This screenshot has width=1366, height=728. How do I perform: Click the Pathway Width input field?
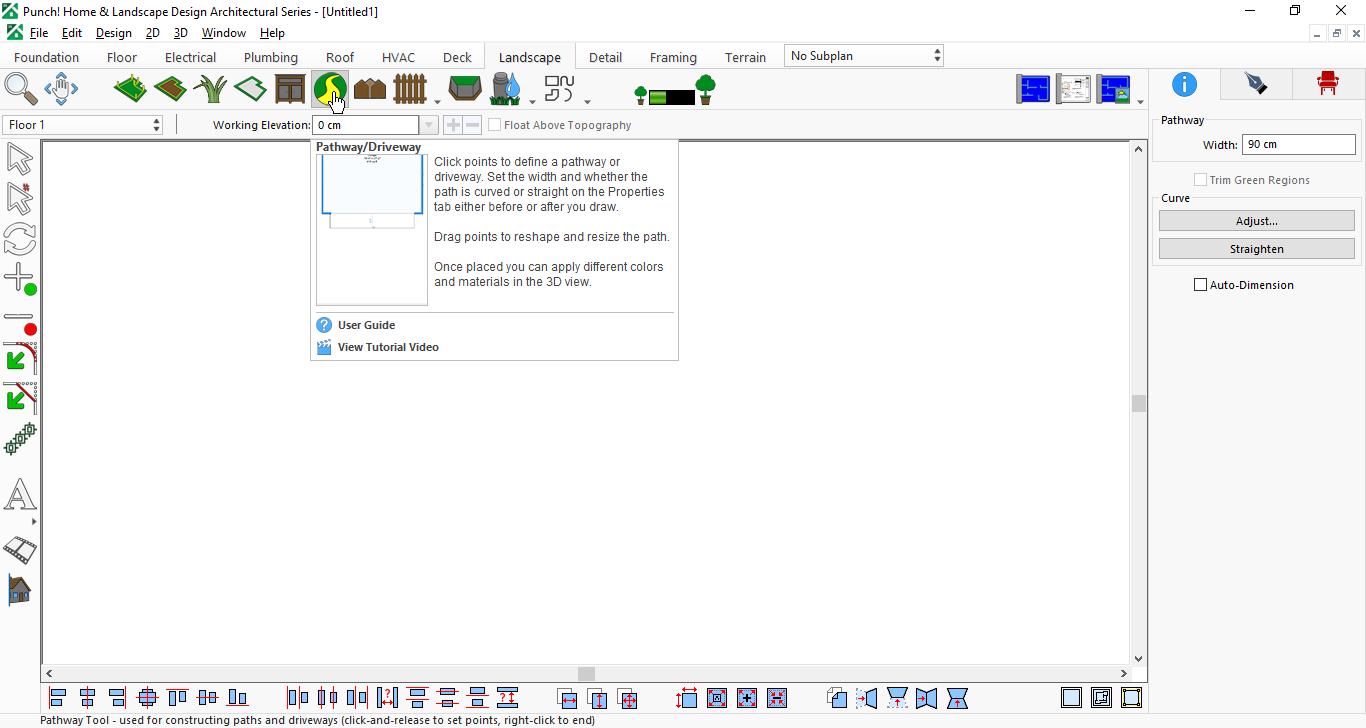click(1299, 144)
